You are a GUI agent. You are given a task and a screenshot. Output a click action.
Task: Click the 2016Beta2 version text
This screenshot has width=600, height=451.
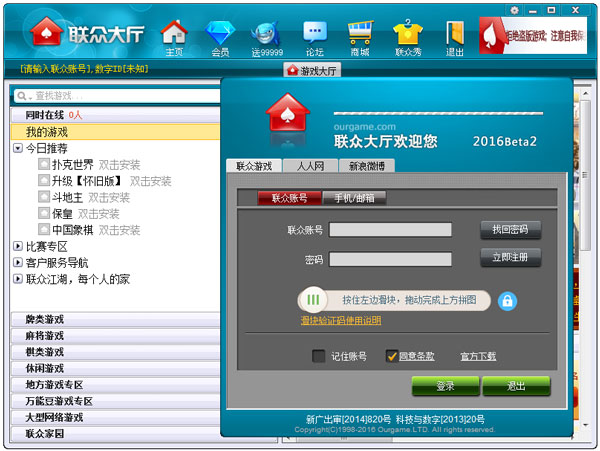click(x=504, y=142)
